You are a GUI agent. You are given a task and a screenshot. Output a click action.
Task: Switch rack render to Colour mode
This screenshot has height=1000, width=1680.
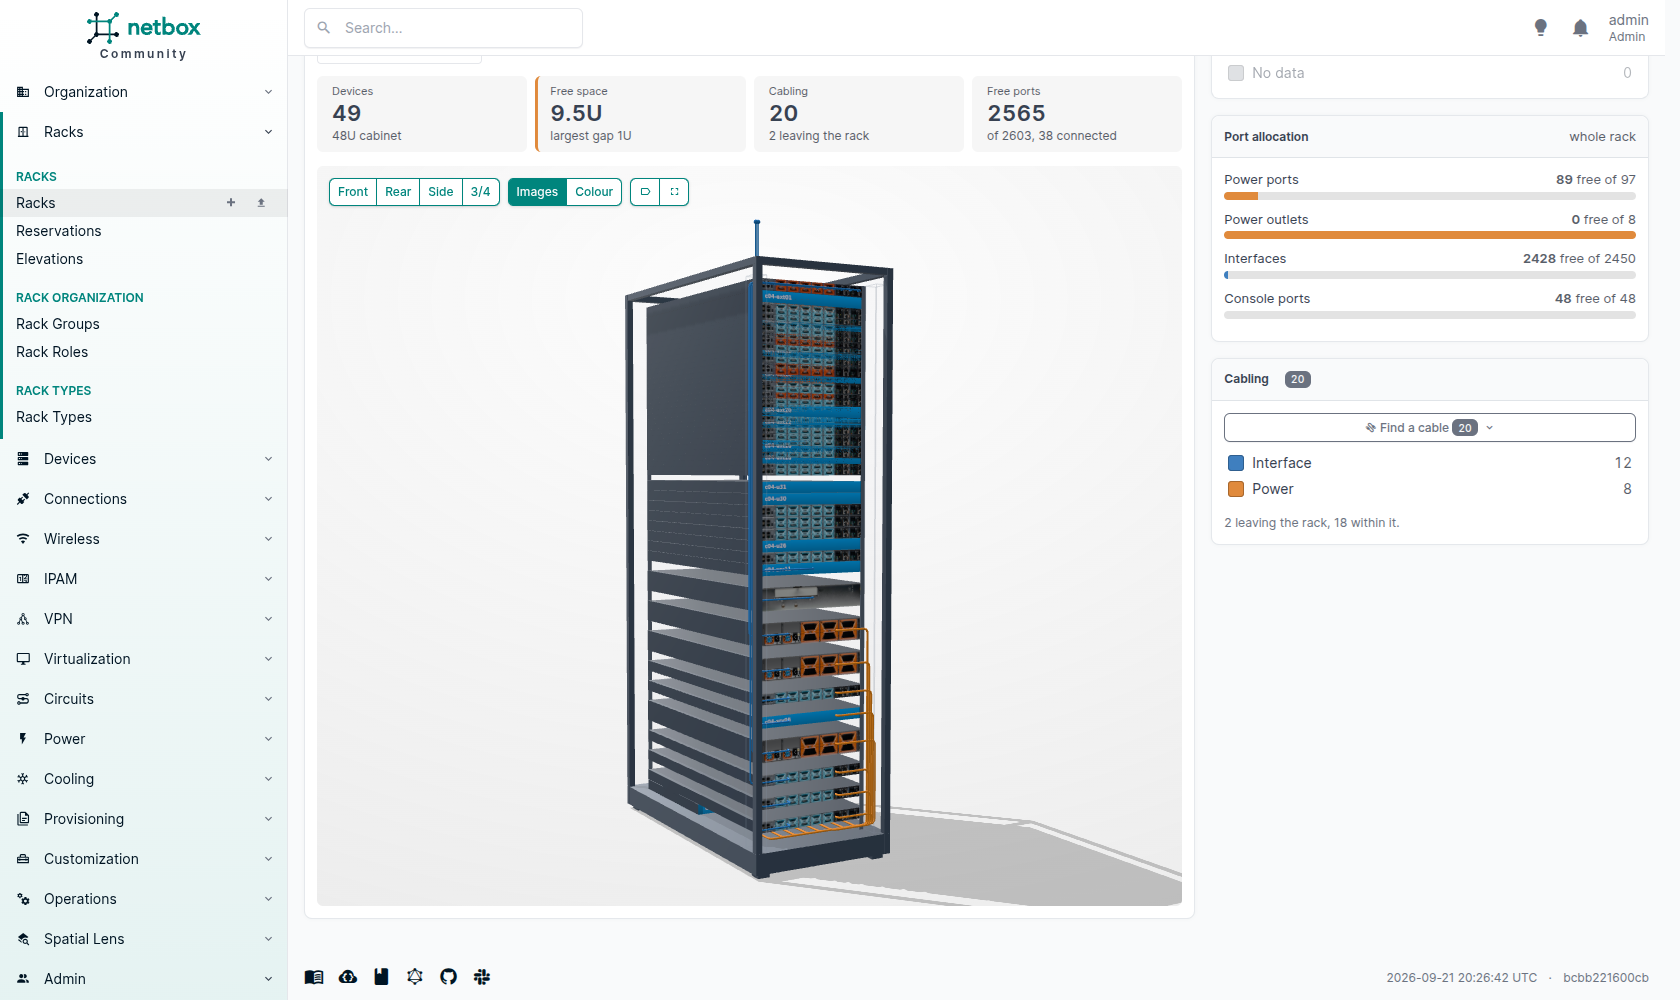pos(594,192)
